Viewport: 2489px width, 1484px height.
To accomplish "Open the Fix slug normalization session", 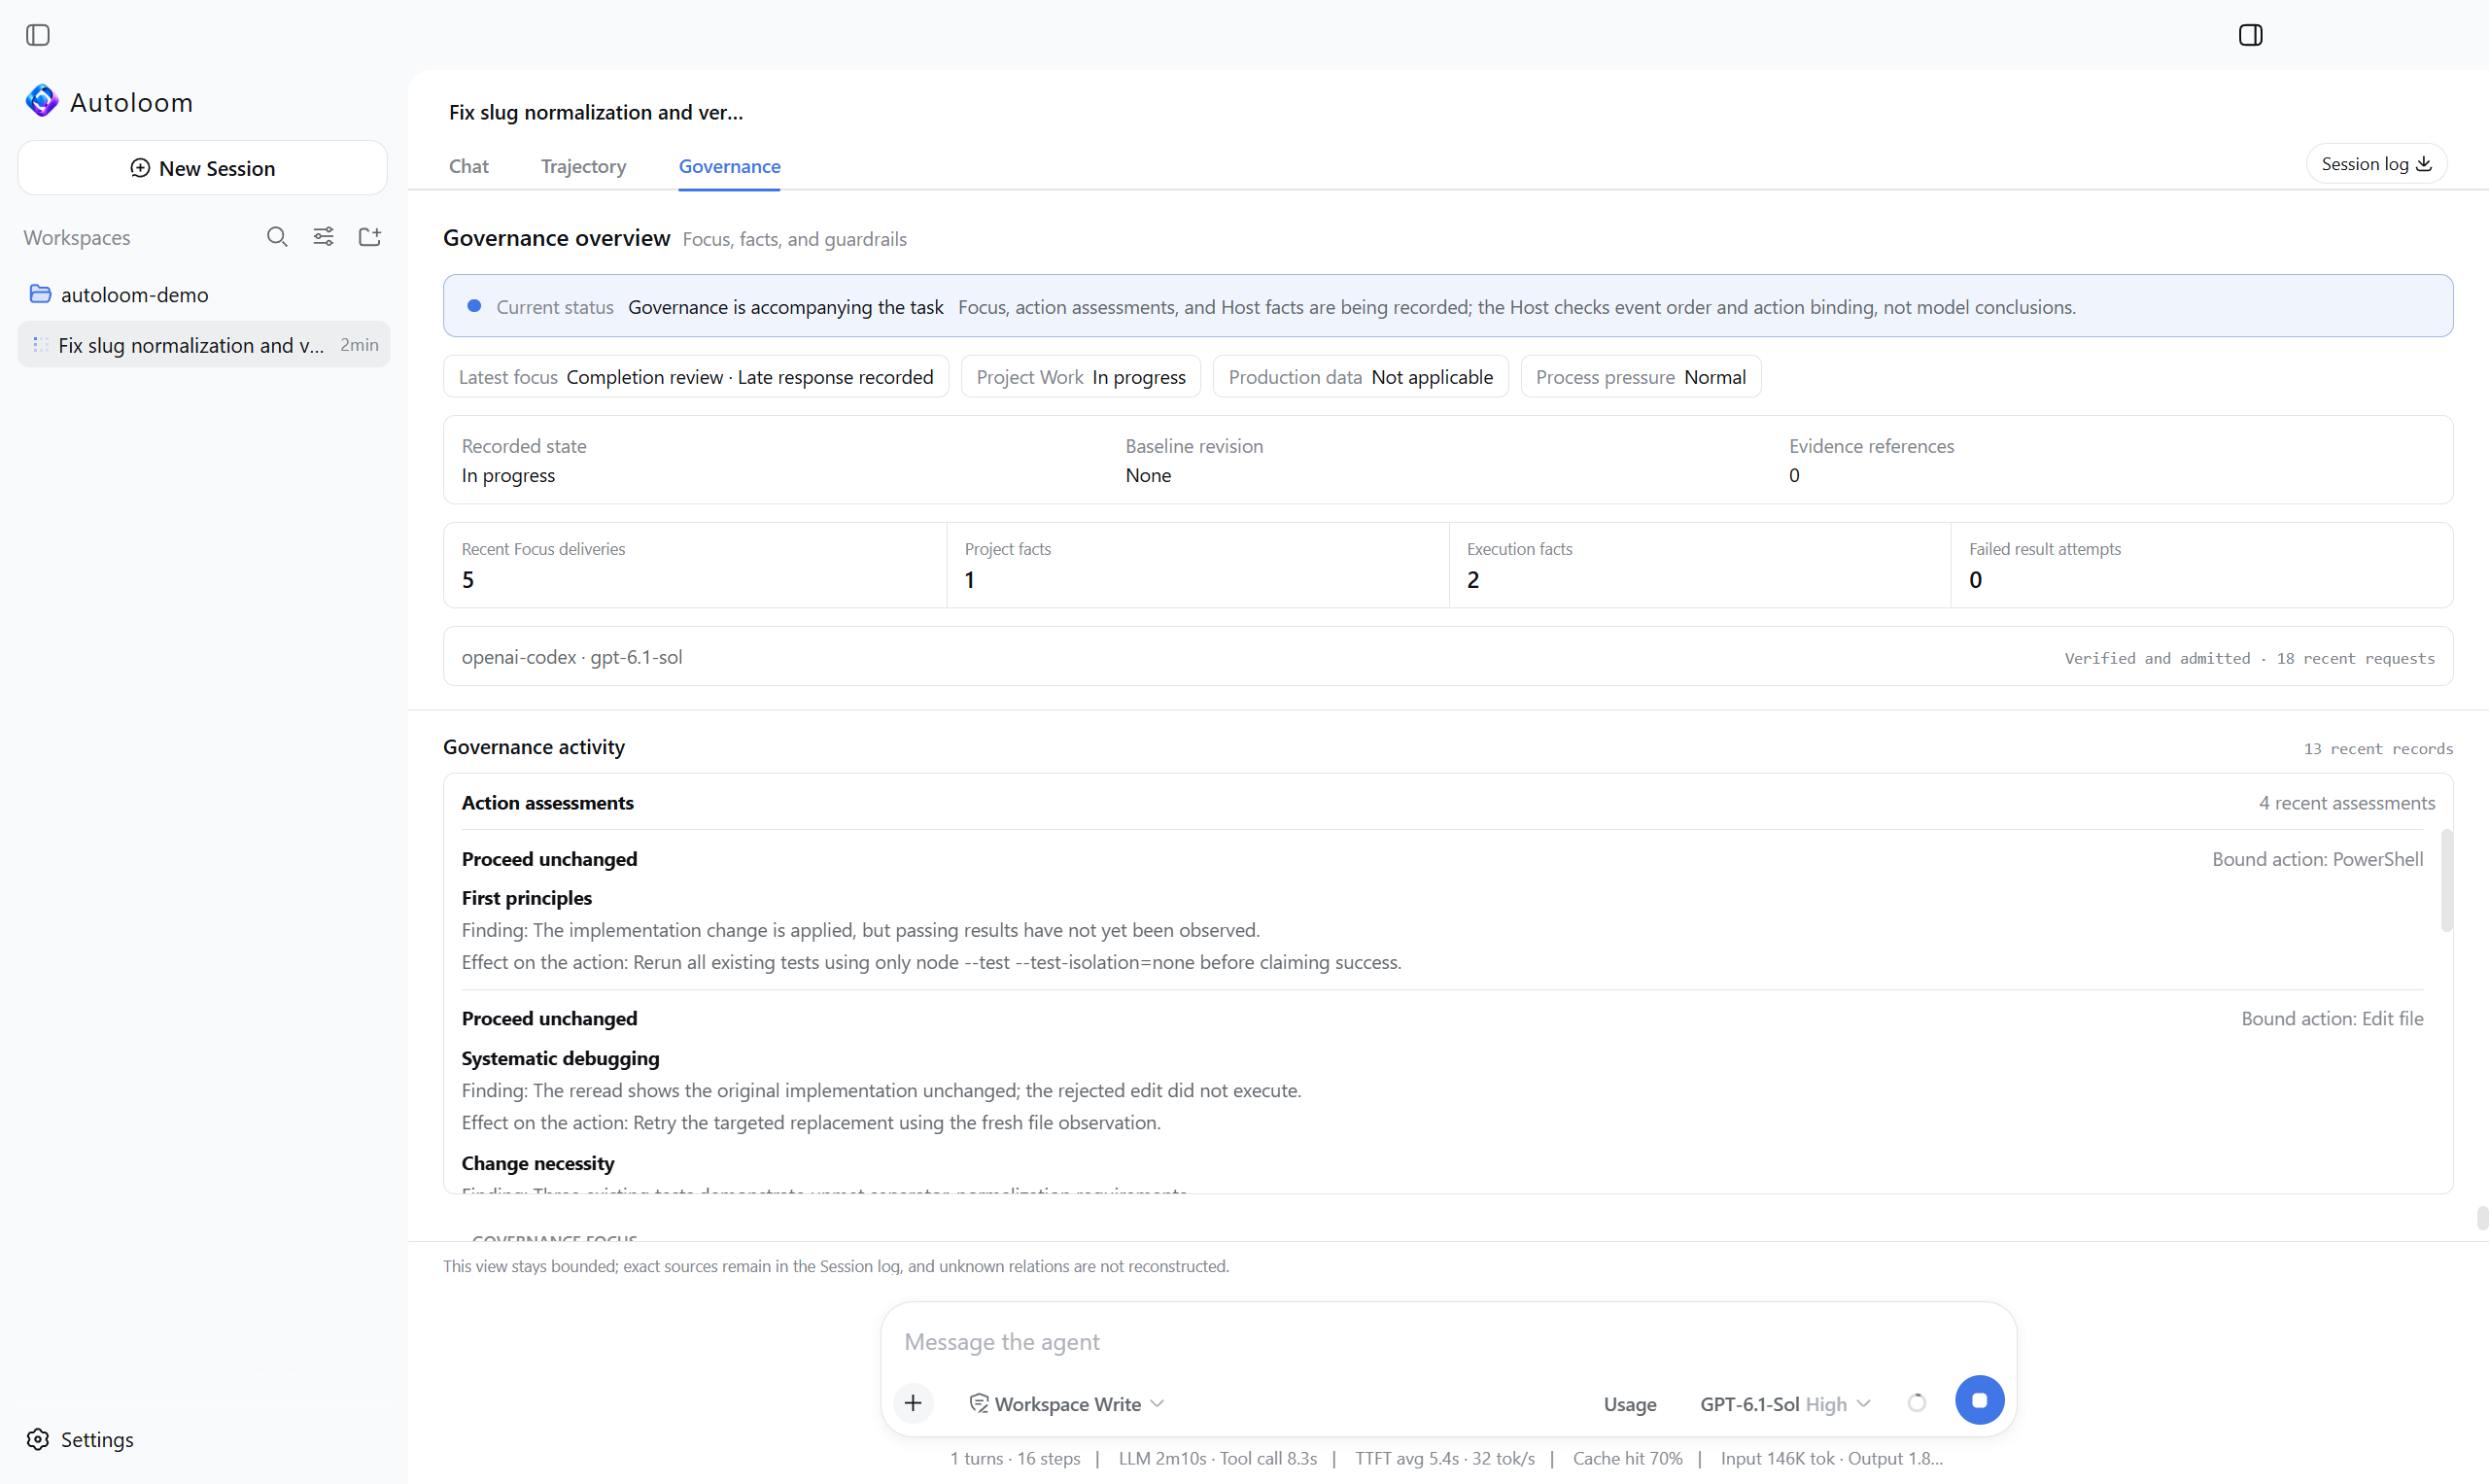I will 203,344.
